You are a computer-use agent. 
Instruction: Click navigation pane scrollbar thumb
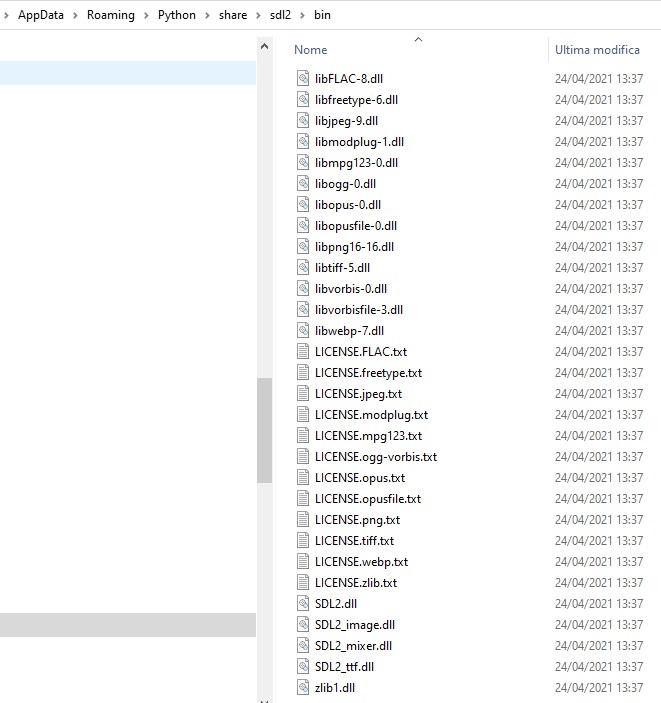click(265, 430)
